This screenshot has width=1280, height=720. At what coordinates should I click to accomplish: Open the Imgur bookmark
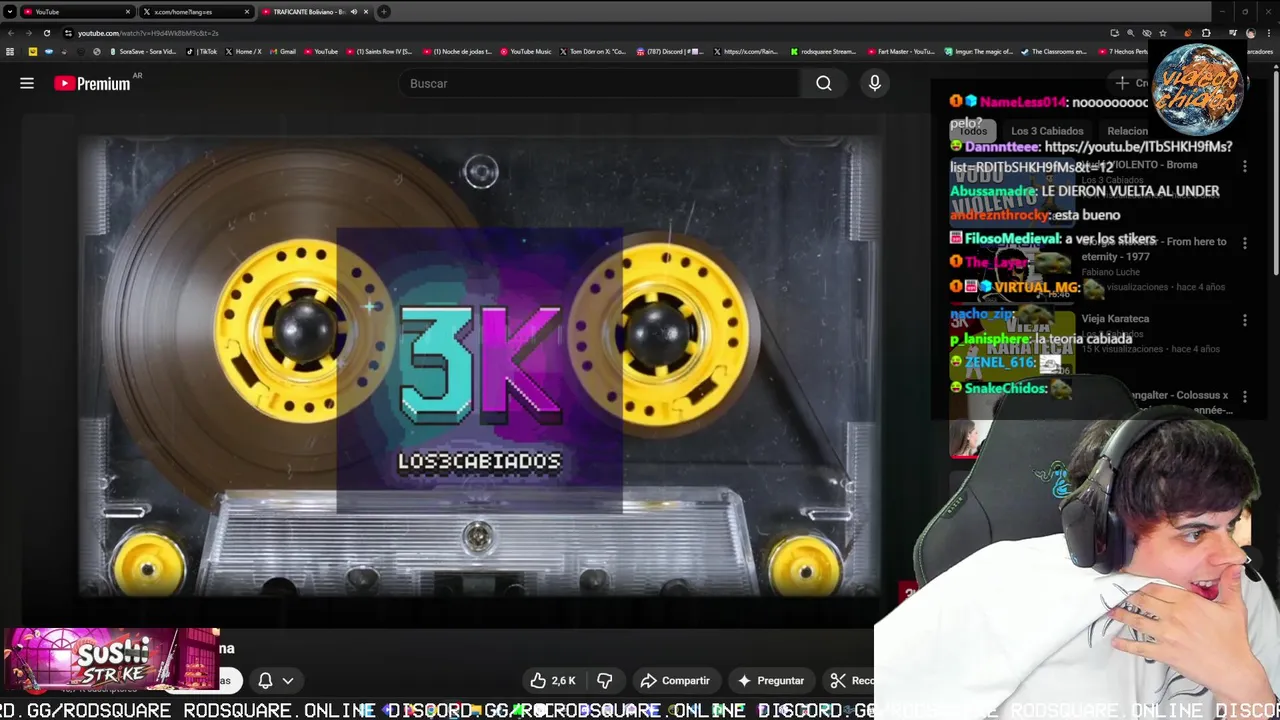click(978, 51)
